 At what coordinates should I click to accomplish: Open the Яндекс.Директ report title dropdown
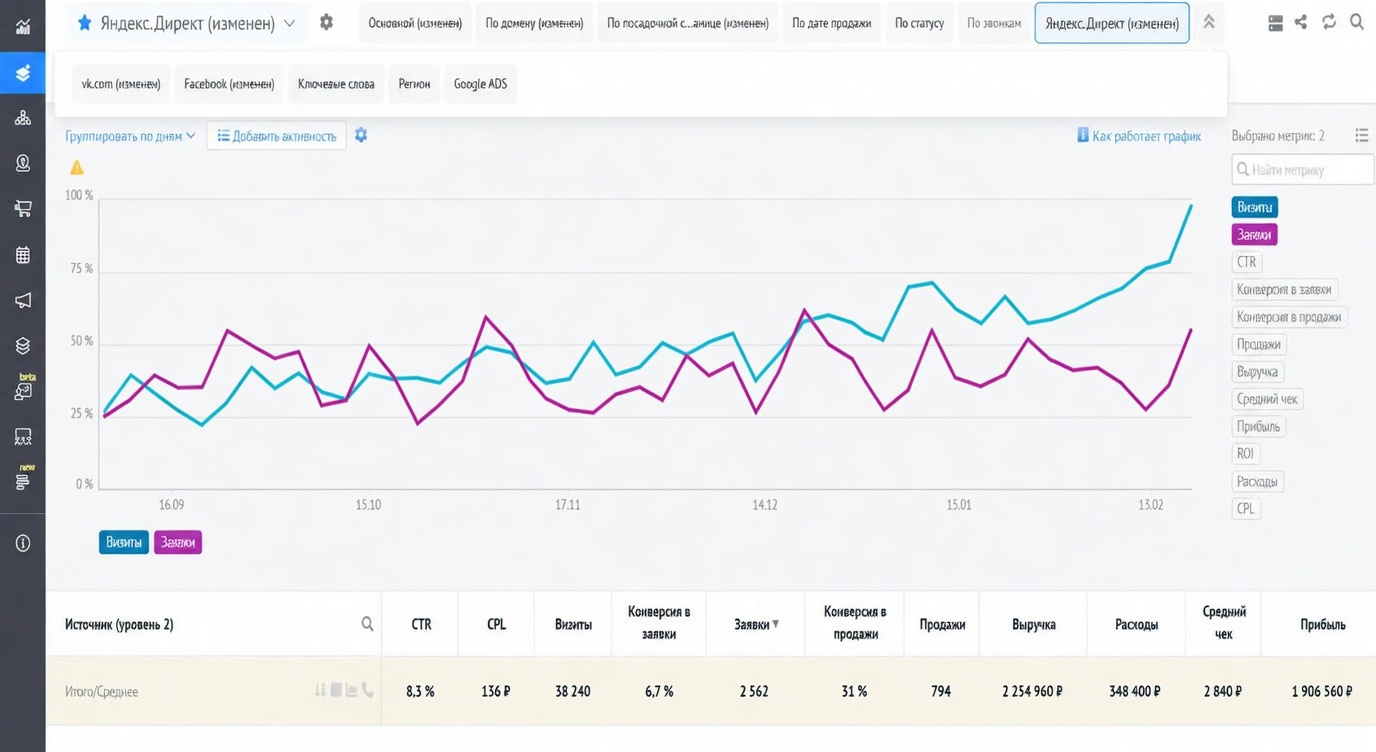(x=187, y=23)
